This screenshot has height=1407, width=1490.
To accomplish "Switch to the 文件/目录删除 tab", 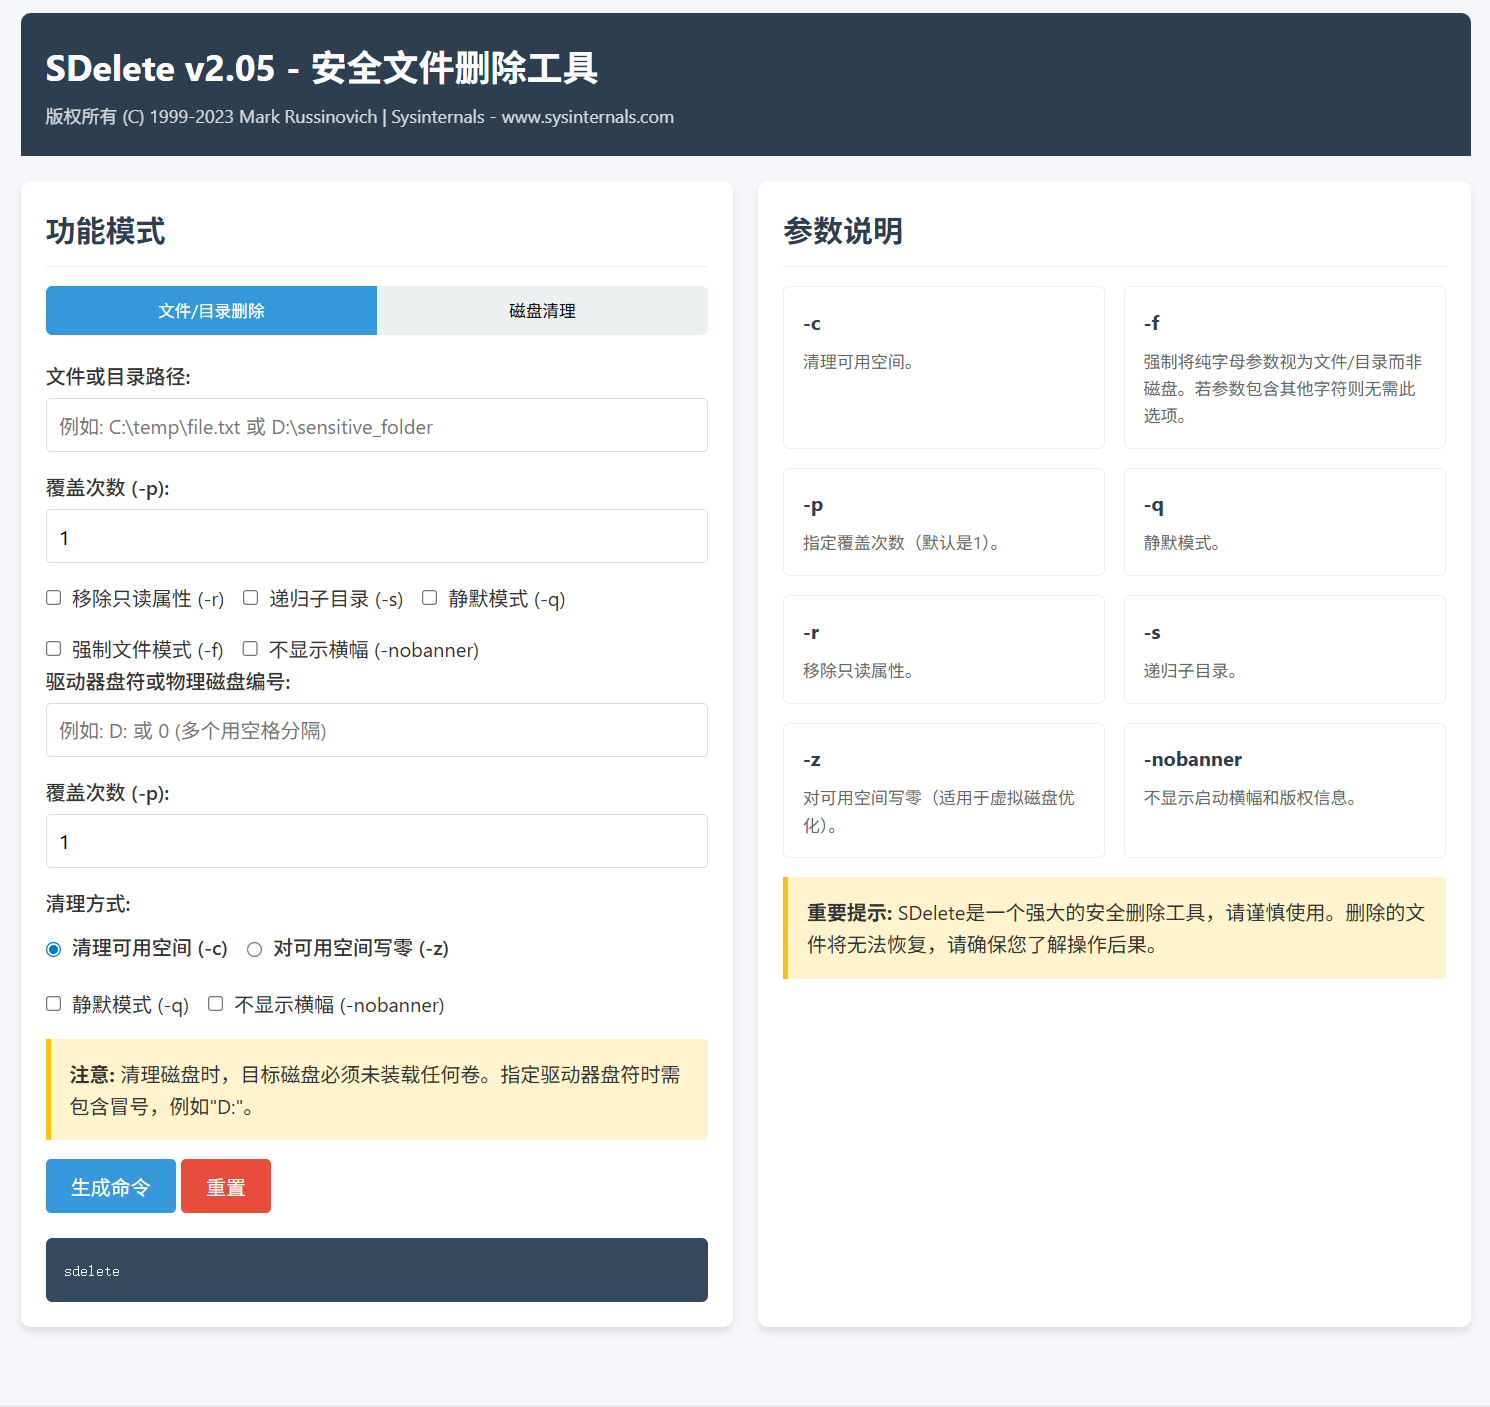I will click(x=211, y=311).
